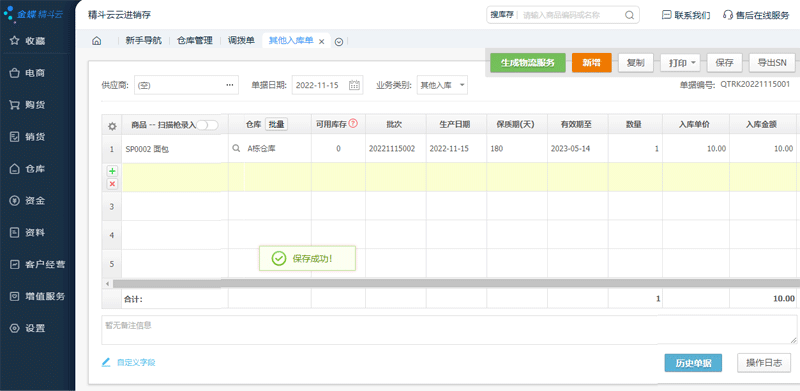Viewport: 800px width, 391px height.
Task: Select product cell SP0002 面包
Action: pyautogui.click(x=174, y=149)
